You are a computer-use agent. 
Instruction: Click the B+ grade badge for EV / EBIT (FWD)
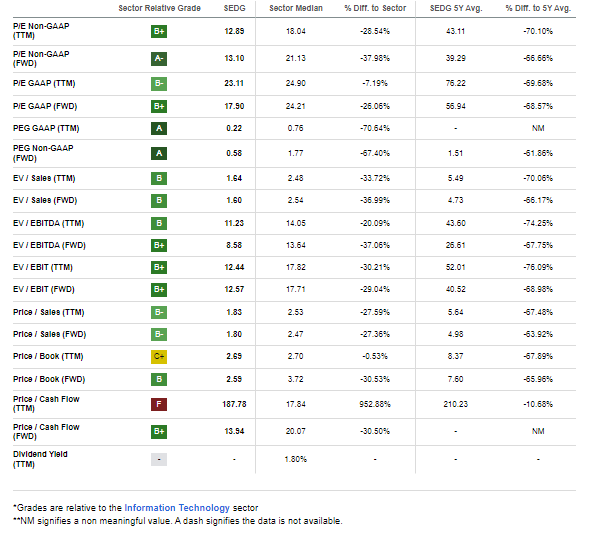159,290
